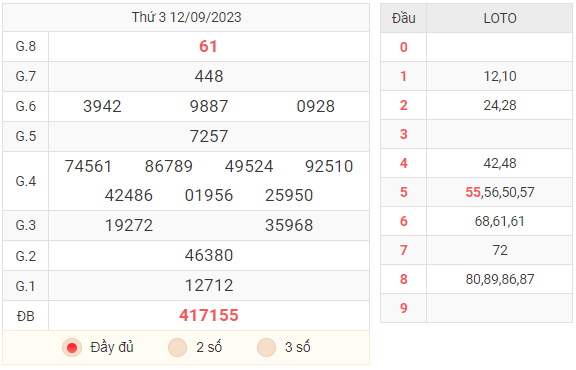This screenshot has height=370, width=576.
Task: Click the G.1 result 12712
Action: click(209, 286)
